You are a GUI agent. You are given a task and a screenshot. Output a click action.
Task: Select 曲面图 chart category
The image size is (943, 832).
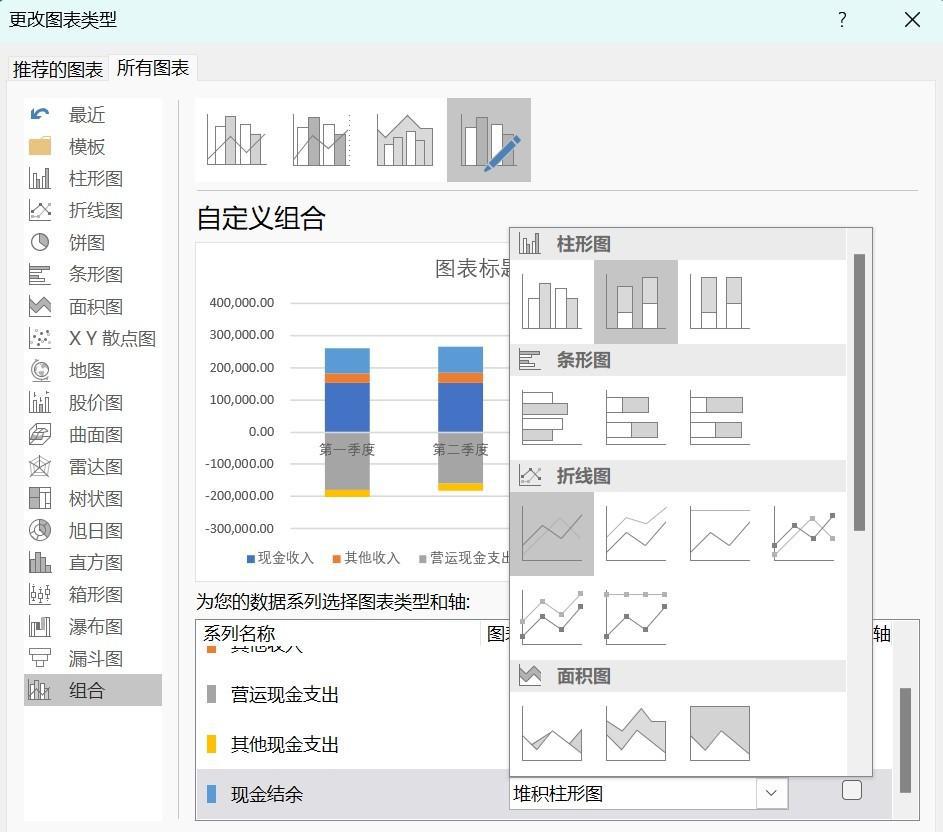coord(93,434)
